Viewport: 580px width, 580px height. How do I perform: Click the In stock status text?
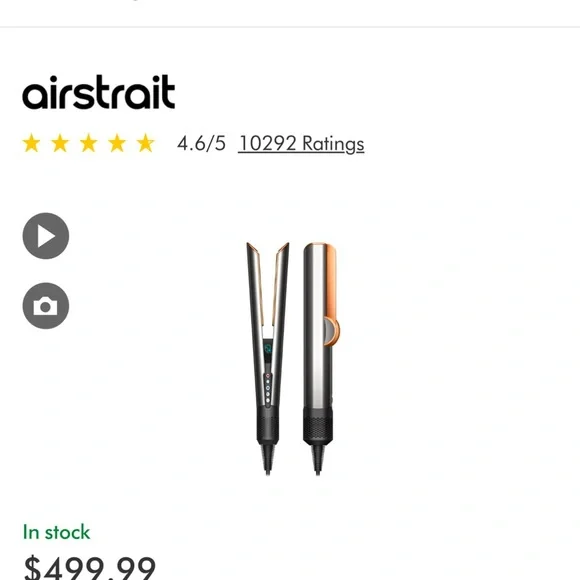coord(56,532)
